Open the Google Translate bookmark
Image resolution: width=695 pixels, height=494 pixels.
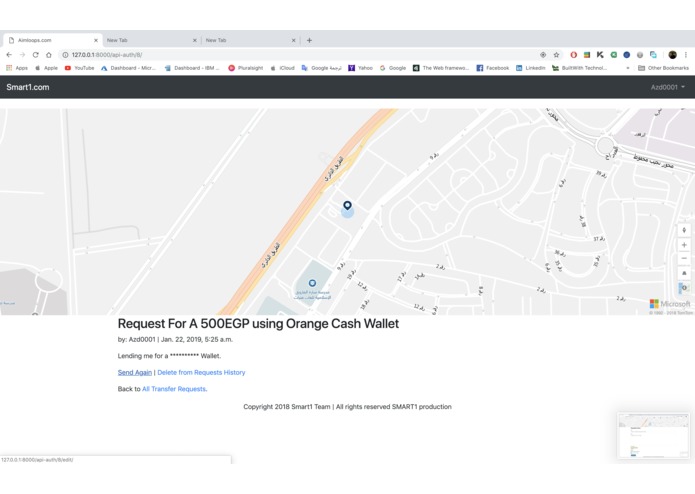321,68
